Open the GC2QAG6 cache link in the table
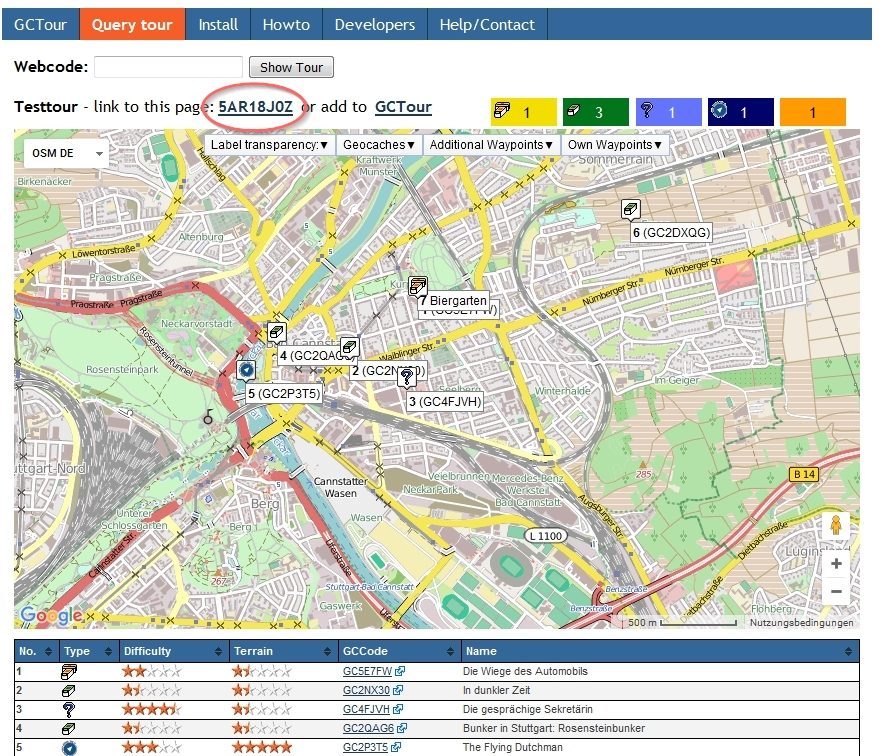The image size is (882, 756). click(368, 728)
